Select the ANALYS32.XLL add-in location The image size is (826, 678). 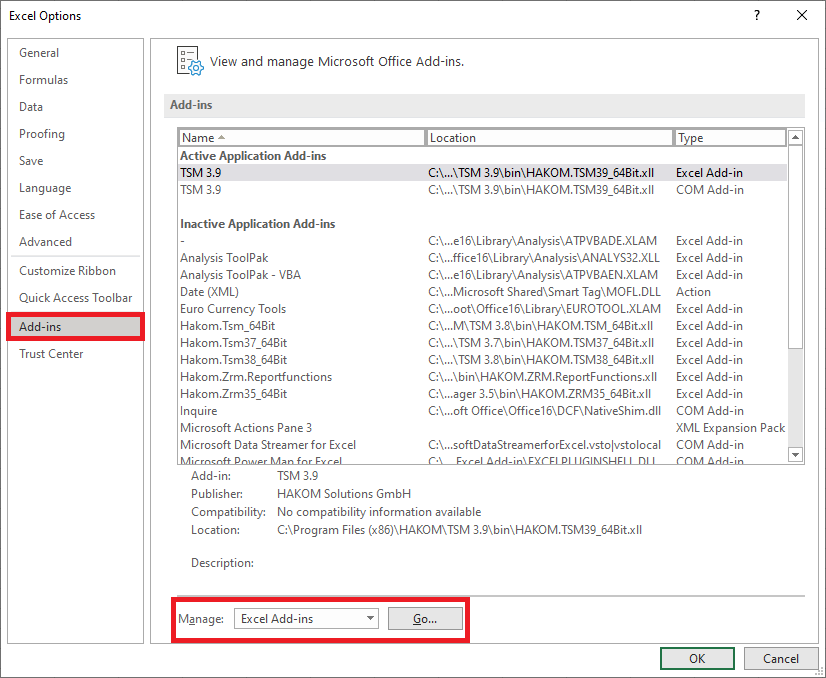[544, 258]
